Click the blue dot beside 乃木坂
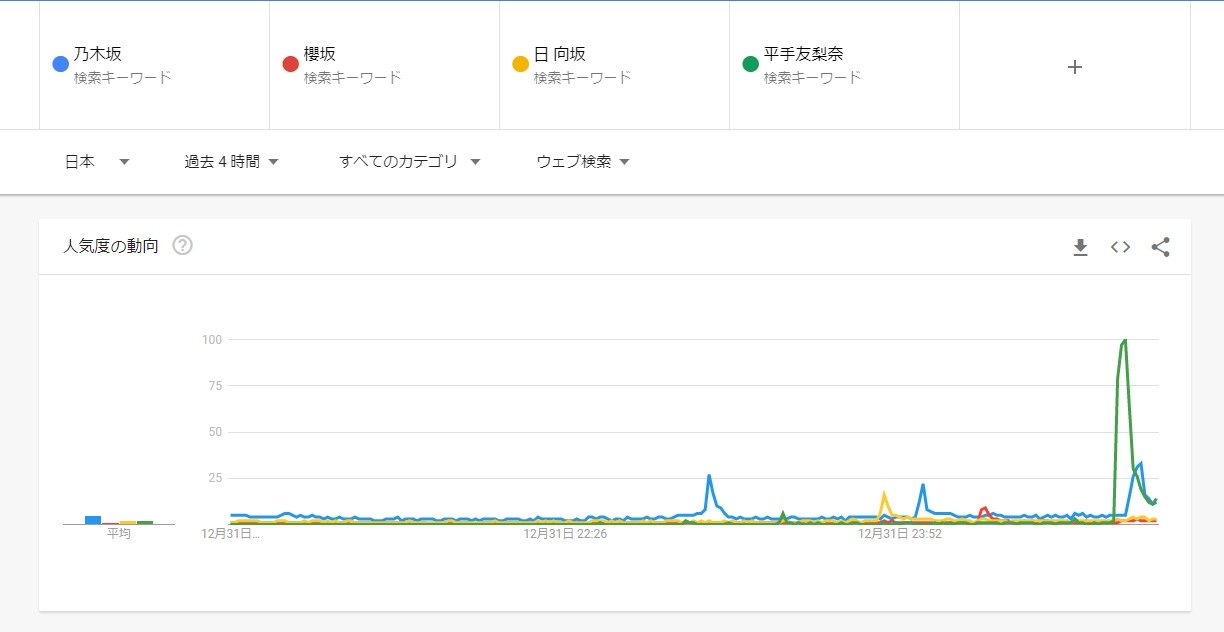This screenshot has height=632, width=1224. pyautogui.click(x=60, y=64)
